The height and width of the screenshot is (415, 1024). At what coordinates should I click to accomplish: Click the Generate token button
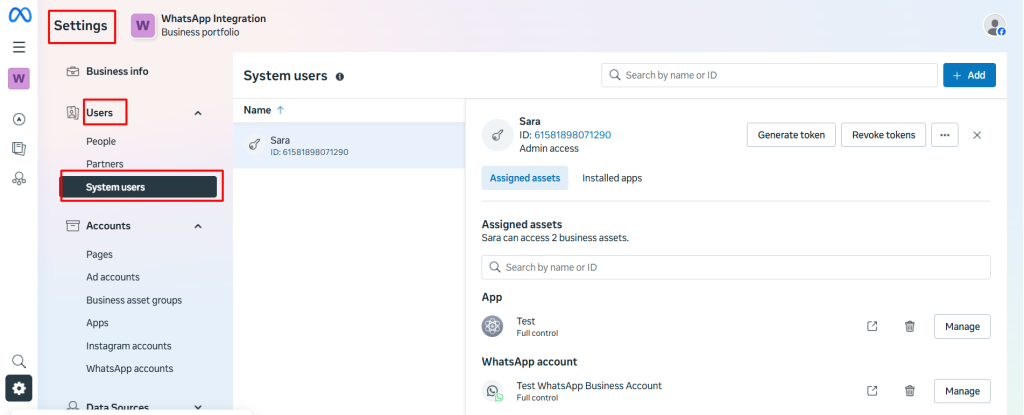790,135
